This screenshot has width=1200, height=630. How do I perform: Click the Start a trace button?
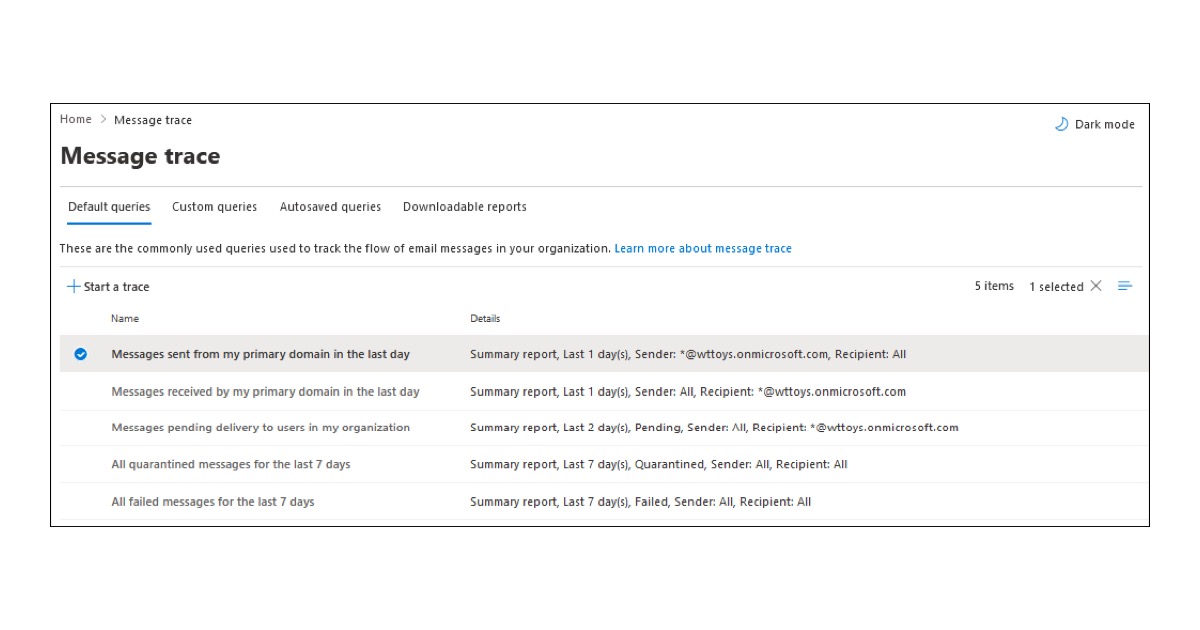coord(108,286)
